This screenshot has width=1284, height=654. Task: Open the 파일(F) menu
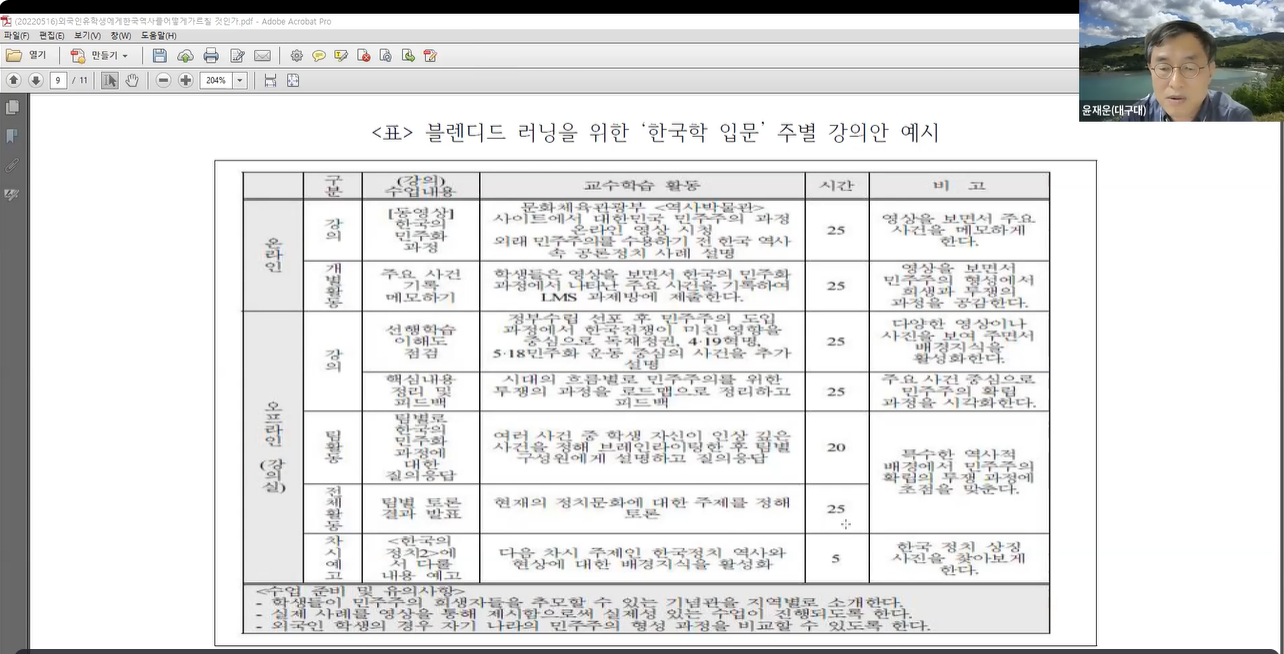pos(16,35)
